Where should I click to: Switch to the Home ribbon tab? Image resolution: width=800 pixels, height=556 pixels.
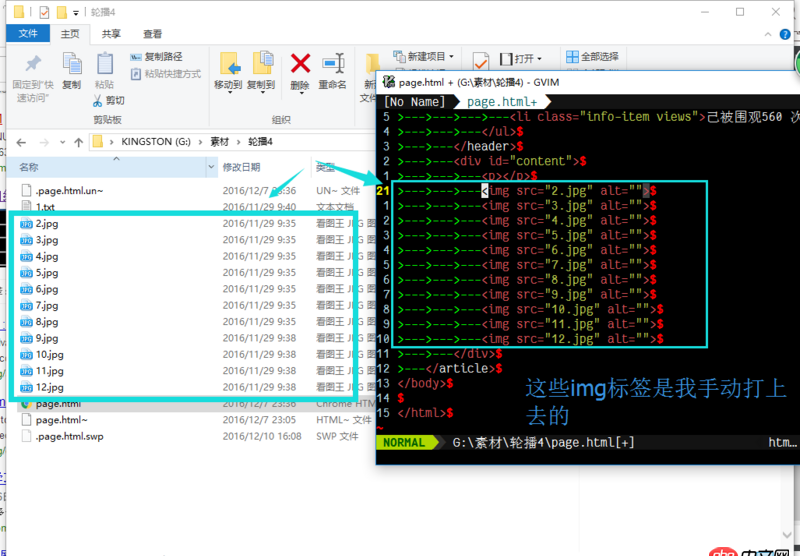coord(70,34)
